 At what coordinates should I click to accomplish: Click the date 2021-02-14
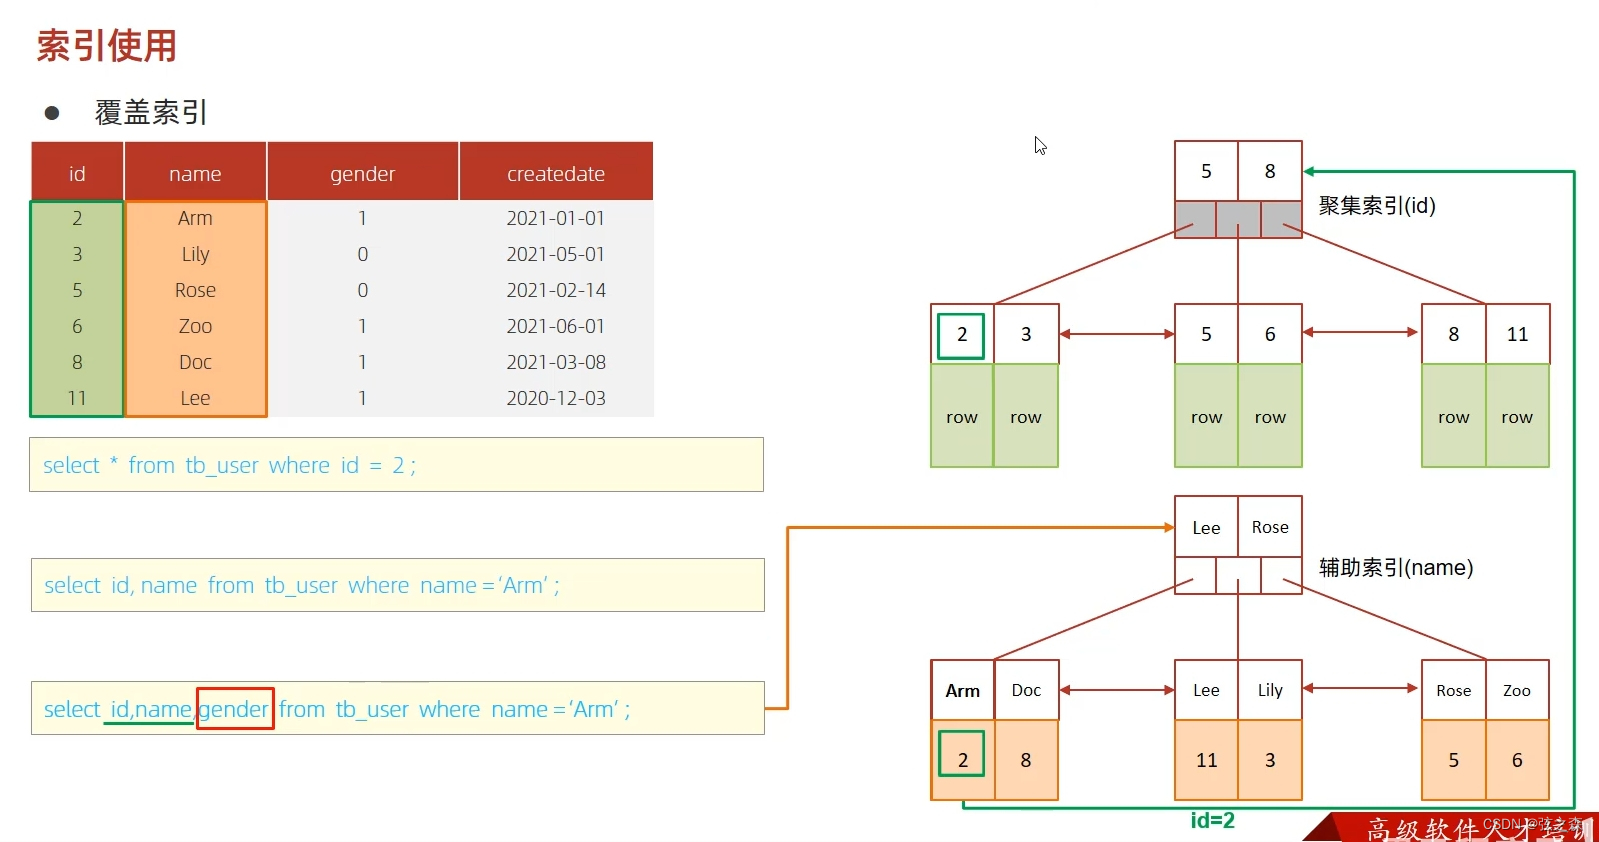pos(556,290)
